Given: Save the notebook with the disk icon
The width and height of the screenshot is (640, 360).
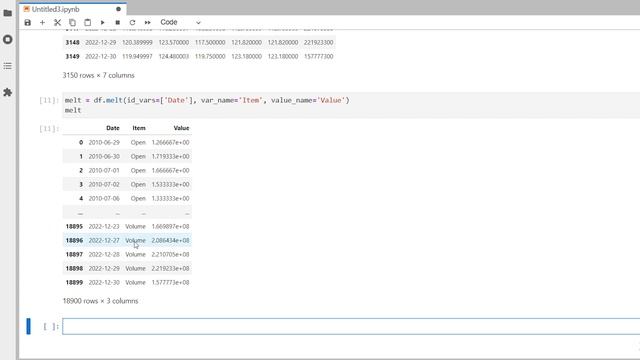Looking at the screenshot, I should pos(27,22).
